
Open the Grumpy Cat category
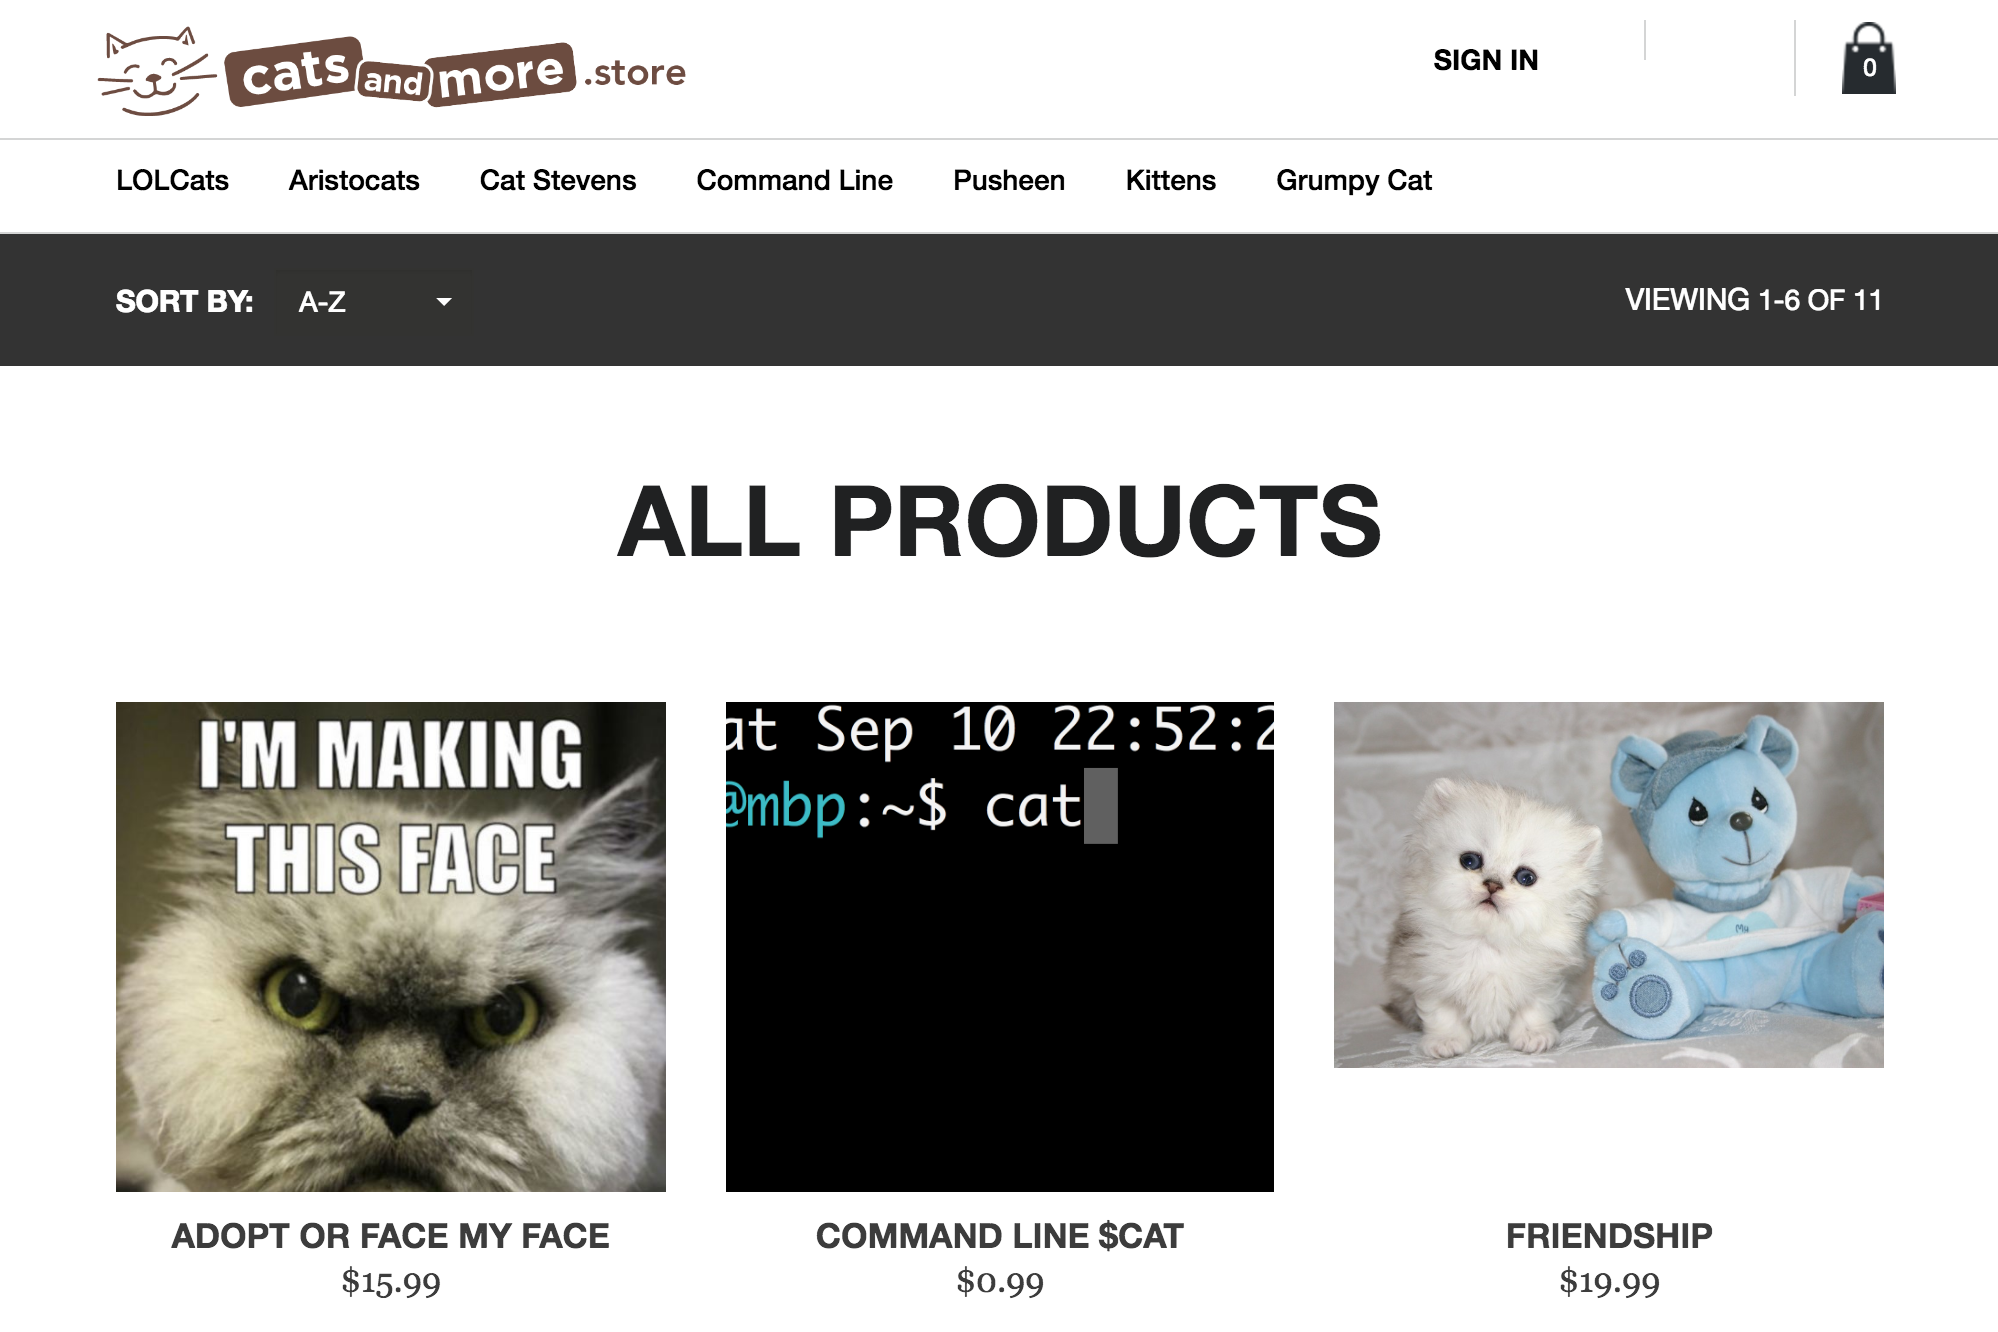pos(1354,181)
